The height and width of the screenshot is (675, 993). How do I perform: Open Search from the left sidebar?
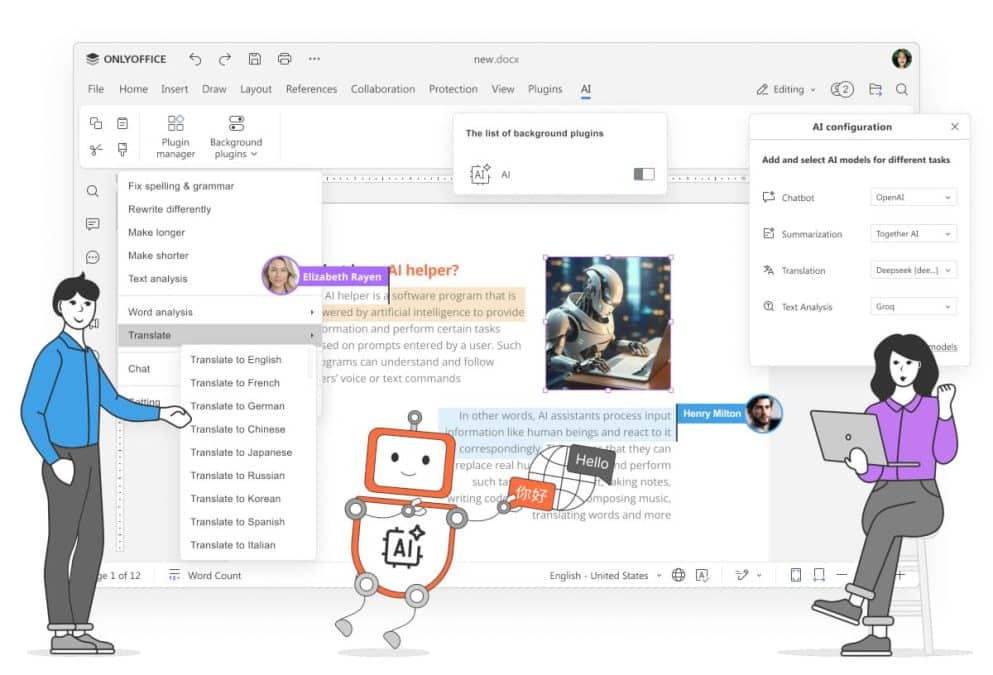click(x=93, y=190)
